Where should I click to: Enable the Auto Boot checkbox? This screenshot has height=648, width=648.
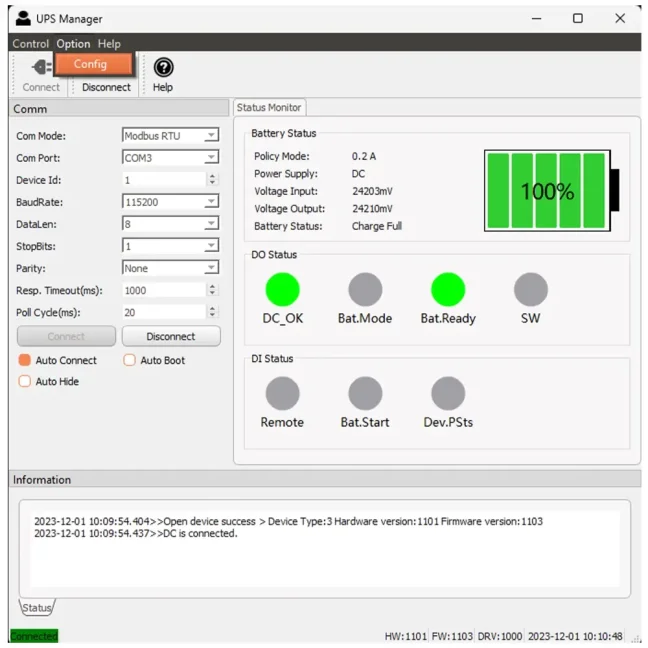[129, 360]
